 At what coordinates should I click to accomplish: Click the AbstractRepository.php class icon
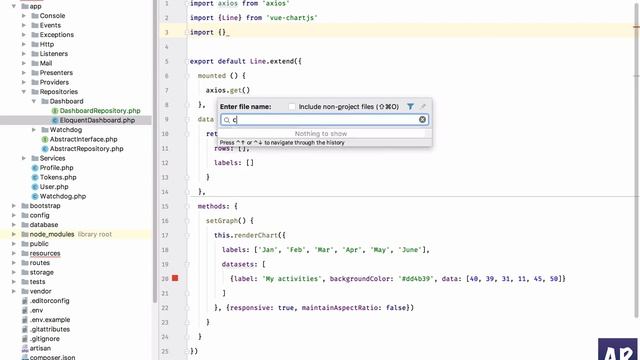(45, 149)
